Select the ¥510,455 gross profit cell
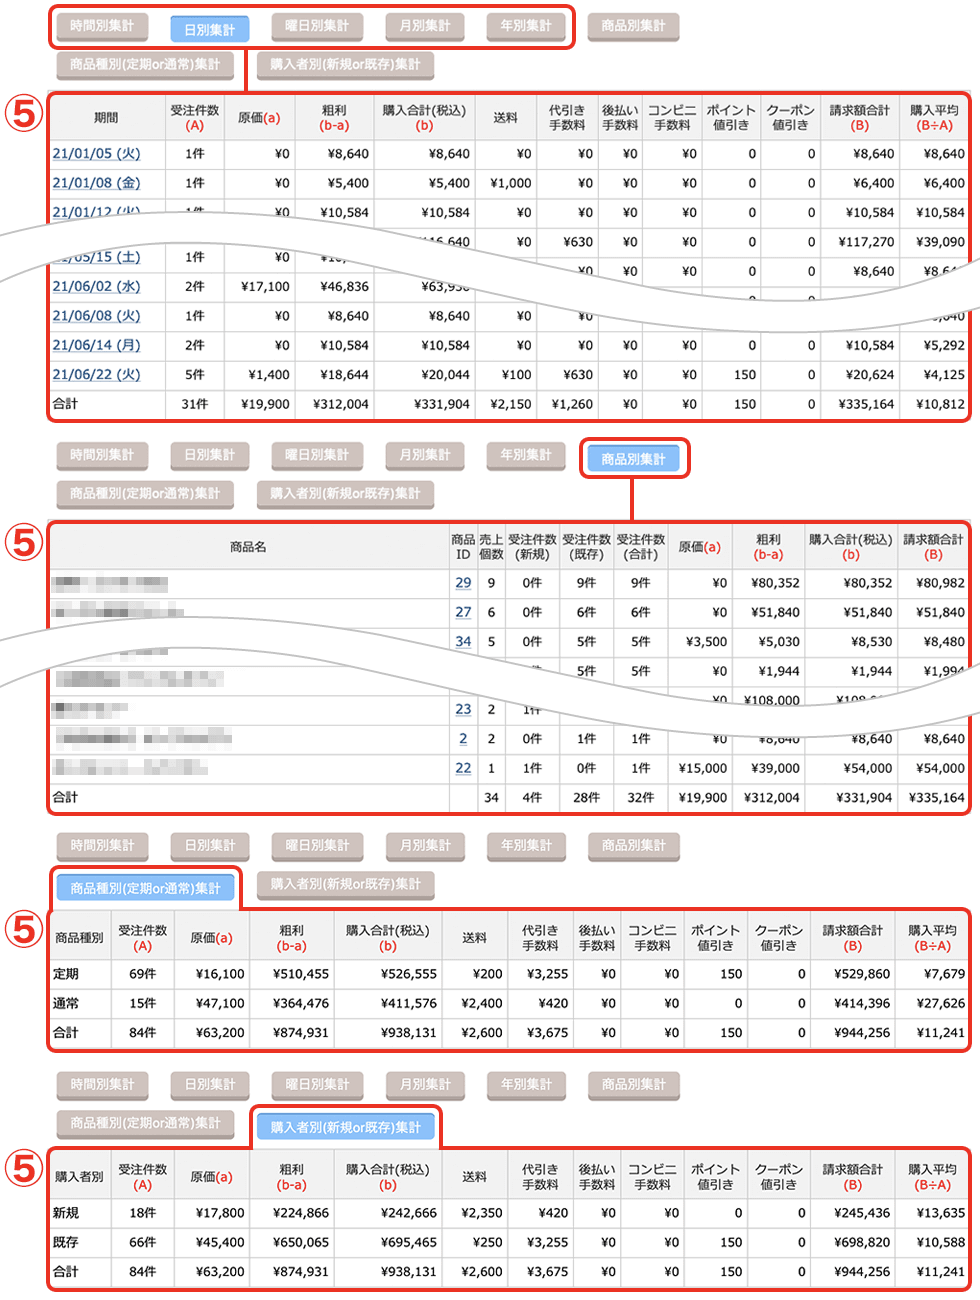 click(291, 974)
